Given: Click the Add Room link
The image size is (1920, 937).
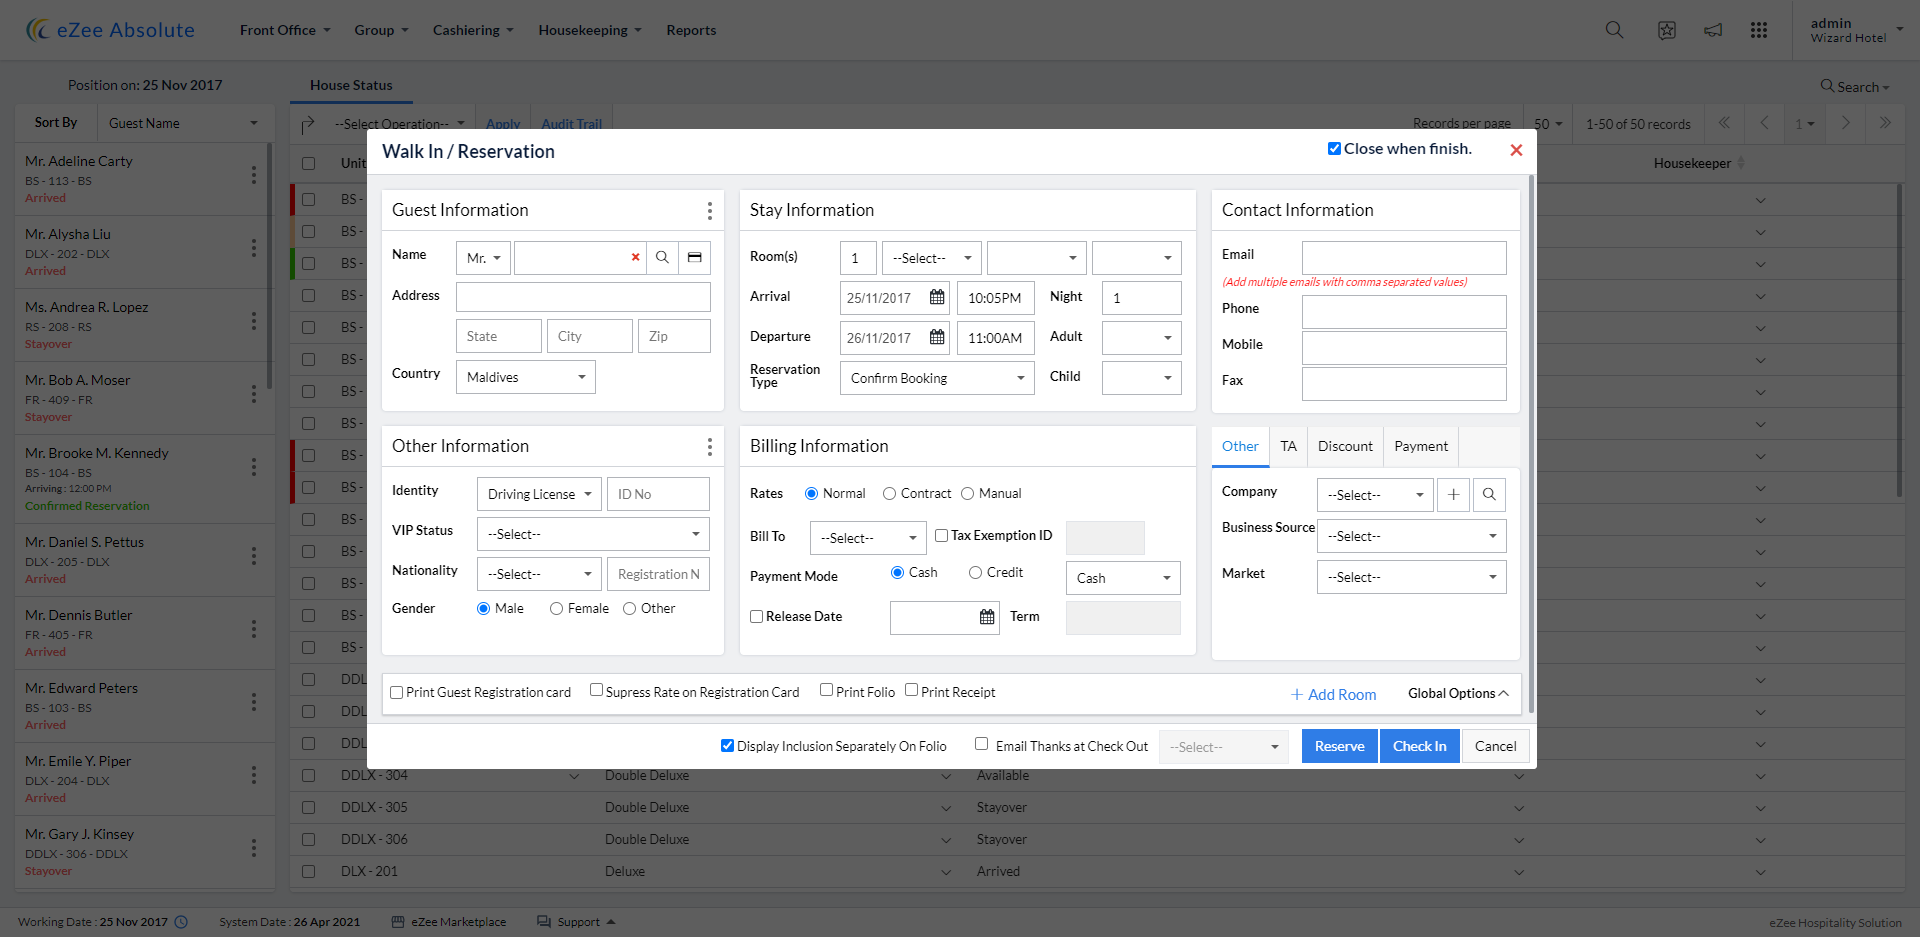Looking at the screenshot, I should (1334, 695).
